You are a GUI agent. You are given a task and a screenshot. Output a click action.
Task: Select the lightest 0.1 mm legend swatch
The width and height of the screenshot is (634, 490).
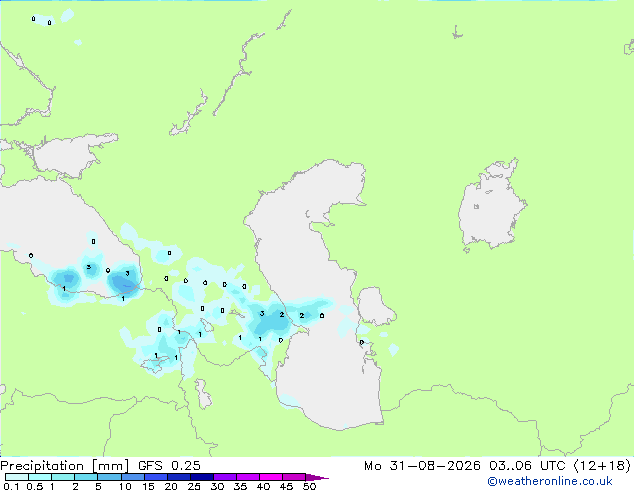(x=17, y=477)
